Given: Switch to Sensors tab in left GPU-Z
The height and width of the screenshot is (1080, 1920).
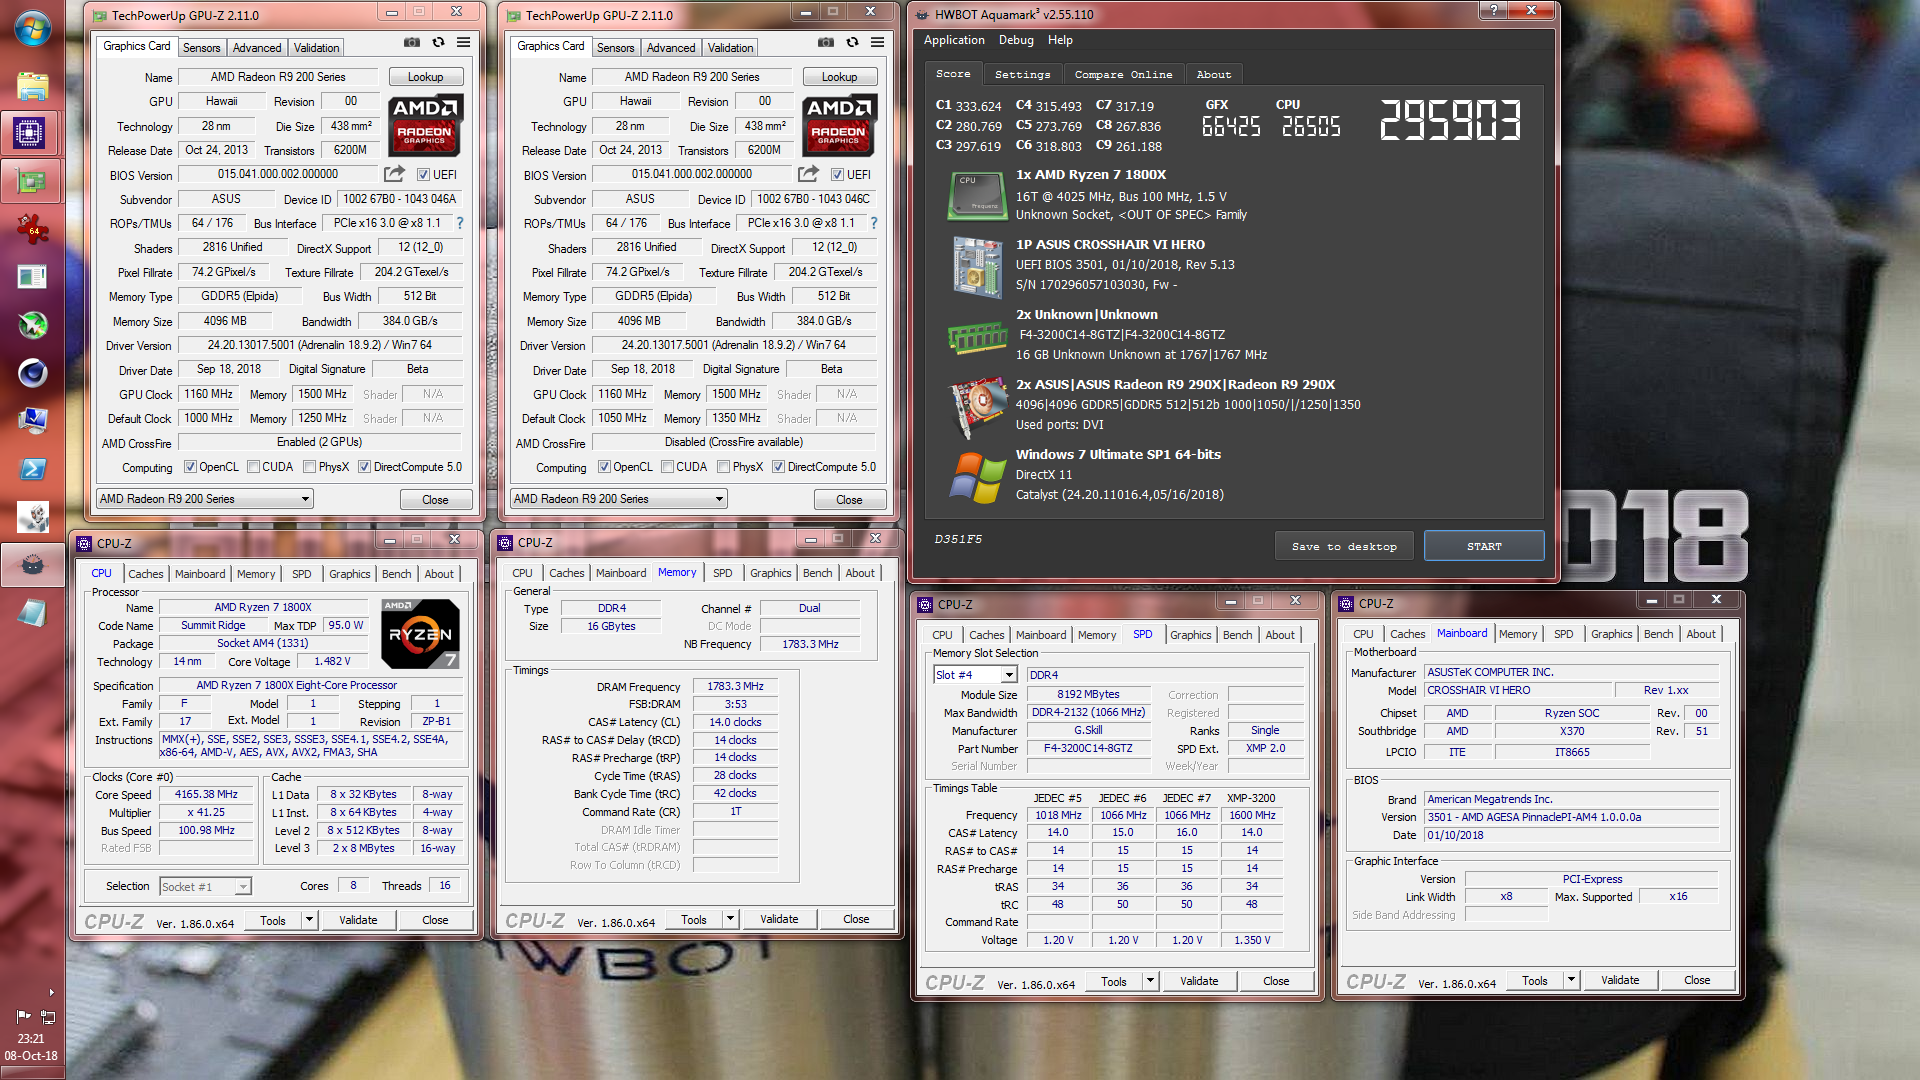Looking at the screenshot, I should coord(201,48).
